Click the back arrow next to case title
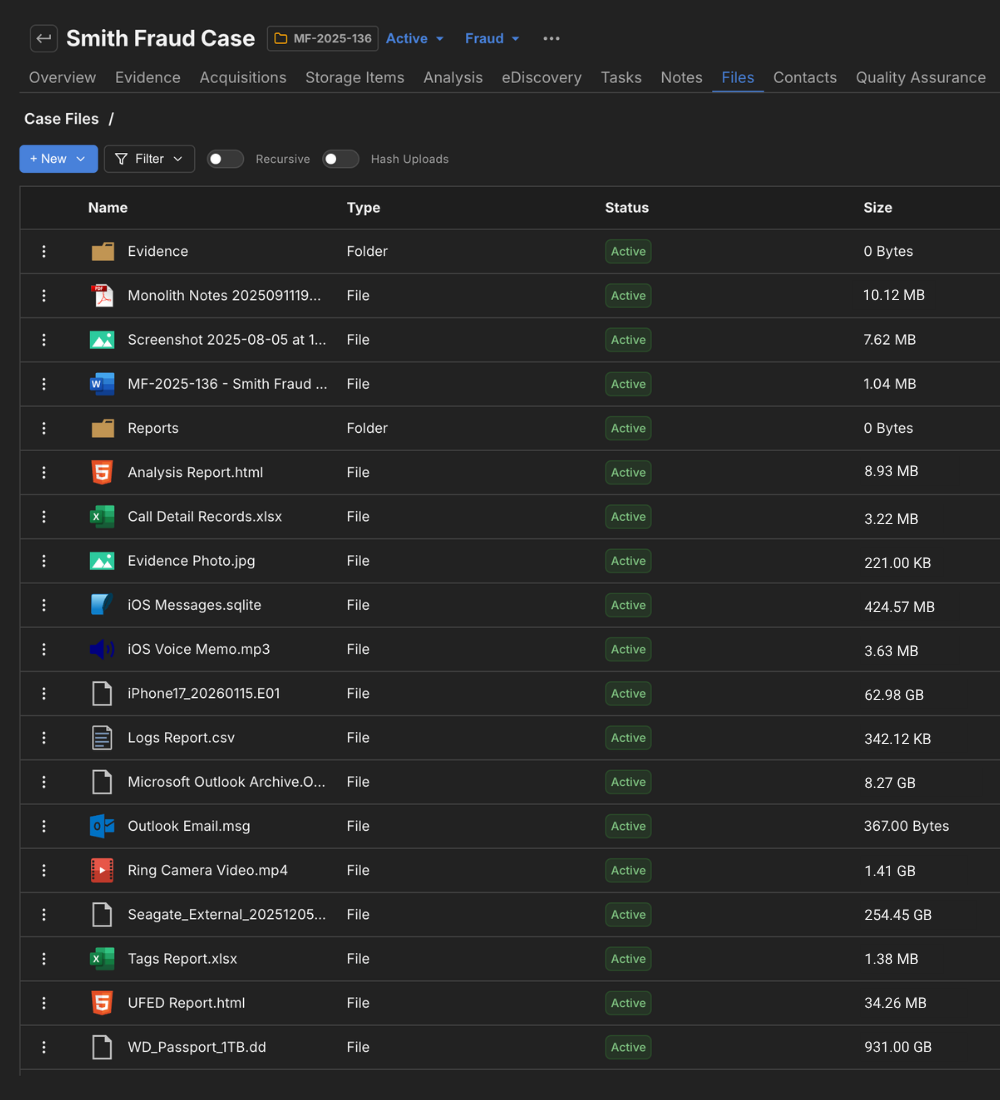Image resolution: width=1000 pixels, height=1100 pixels. click(43, 38)
